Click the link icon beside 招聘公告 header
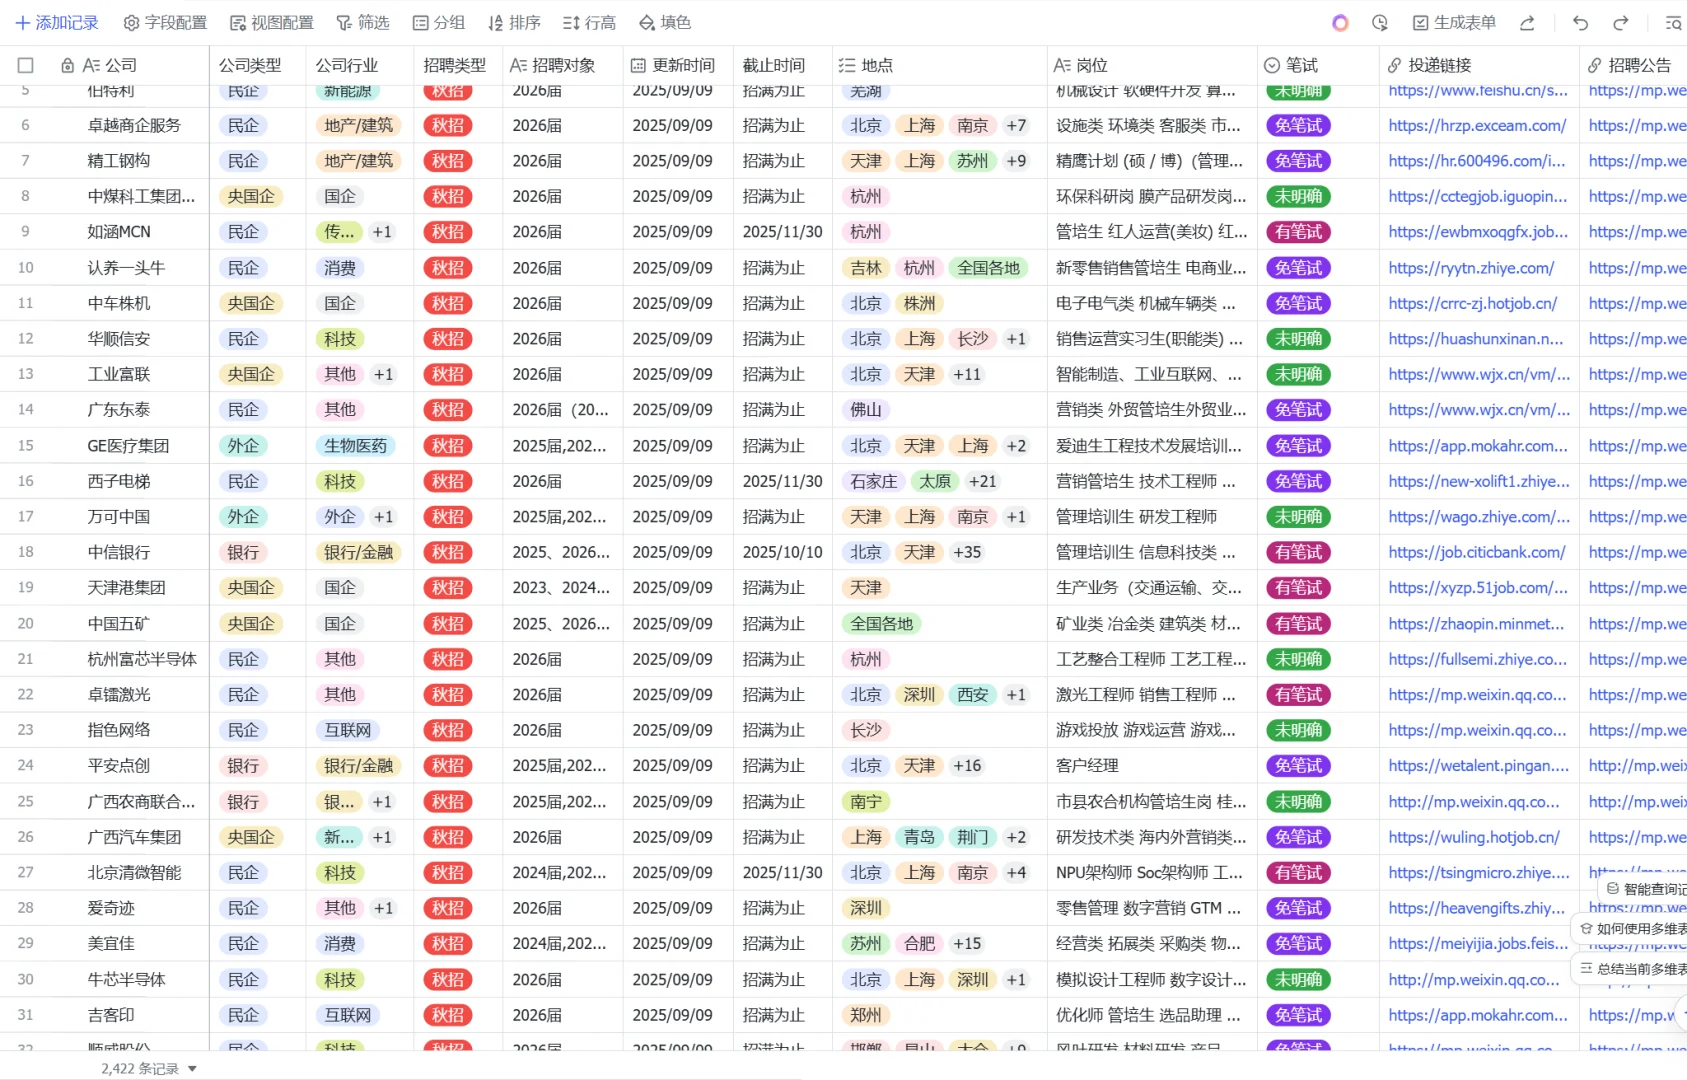Screen dimensions: 1687x1080 tap(1594, 66)
